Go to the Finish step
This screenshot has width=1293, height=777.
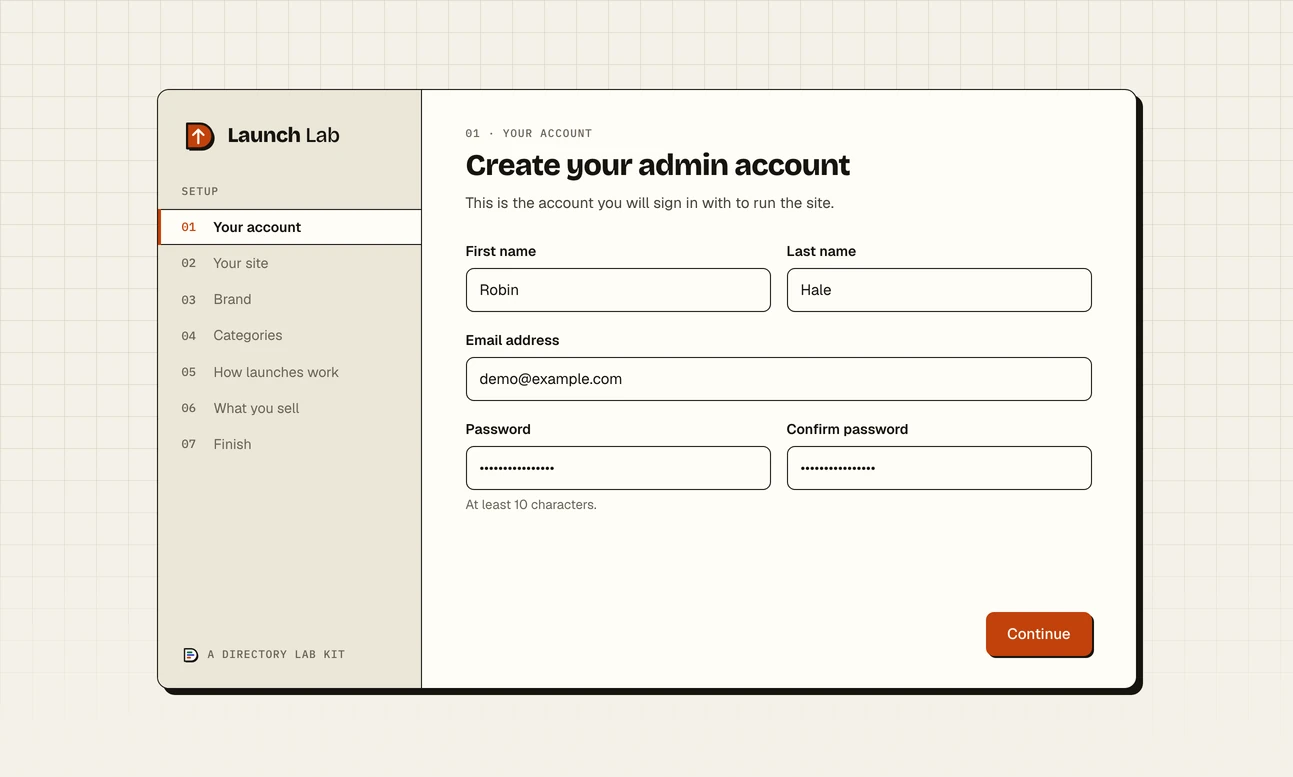[x=290, y=444]
